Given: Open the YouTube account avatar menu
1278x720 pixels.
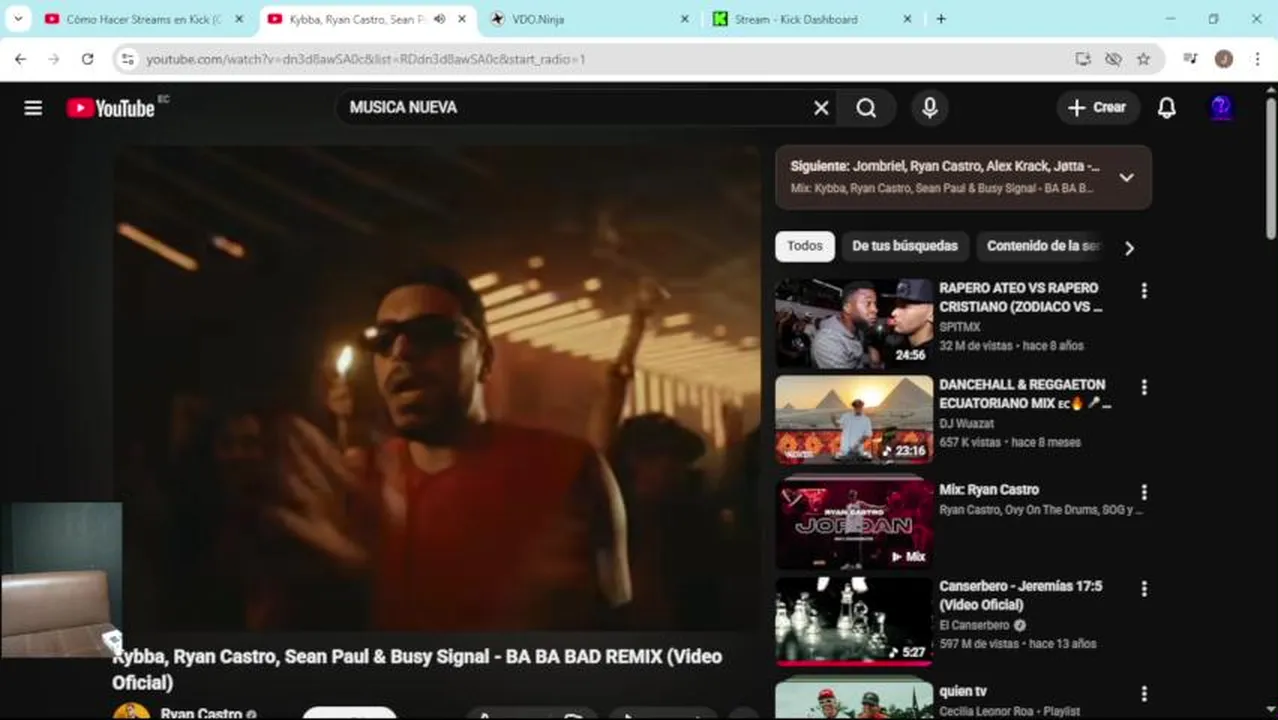Looking at the screenshot, I should click(x=1221, y=108).
